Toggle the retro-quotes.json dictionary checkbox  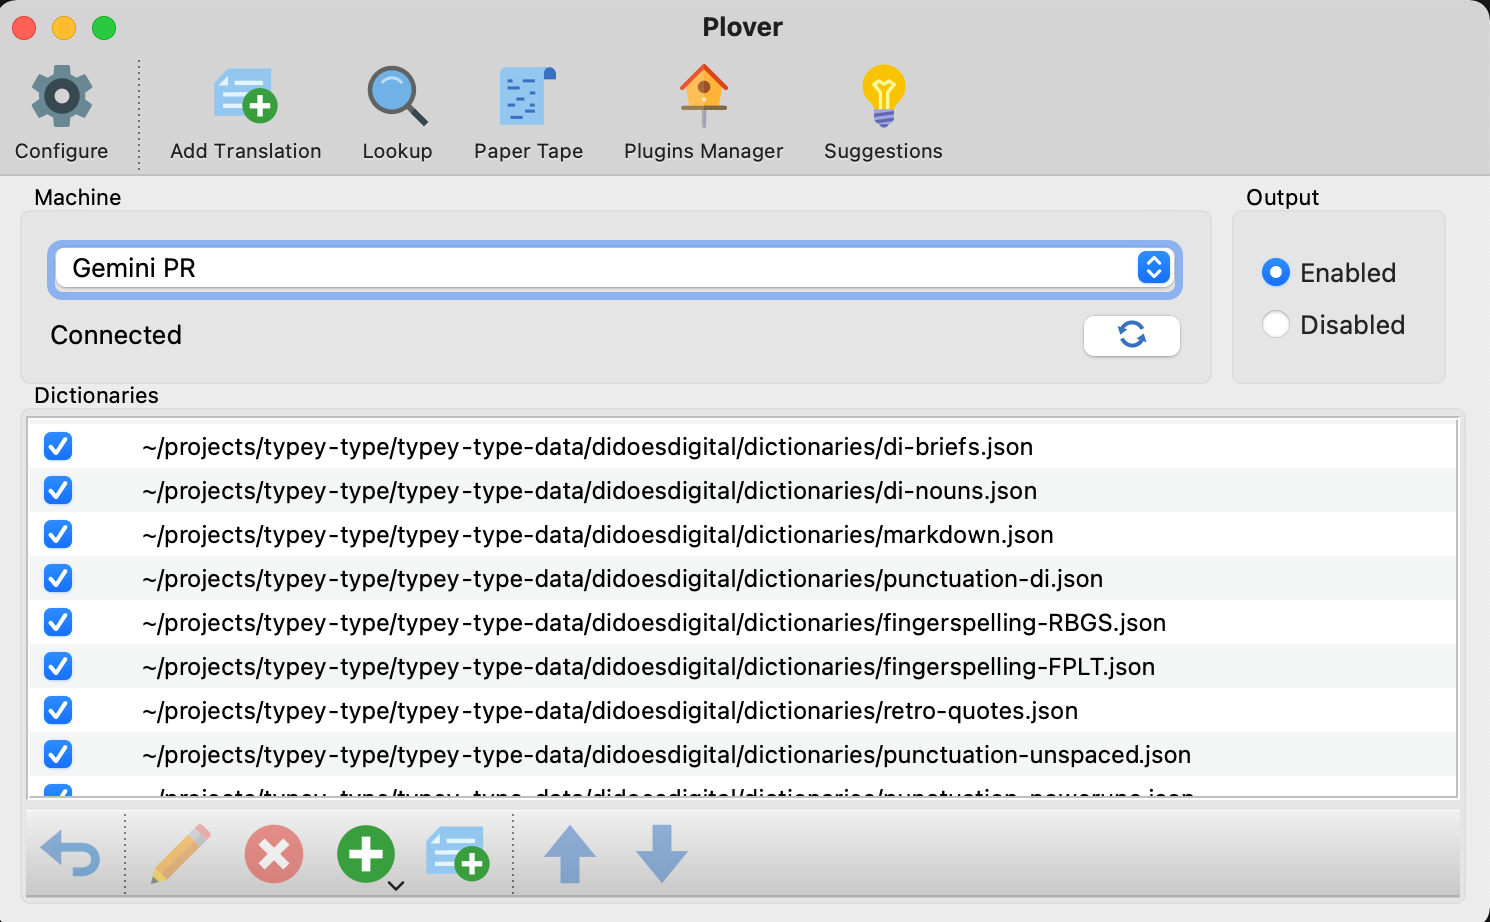click(x=58, y=710)
